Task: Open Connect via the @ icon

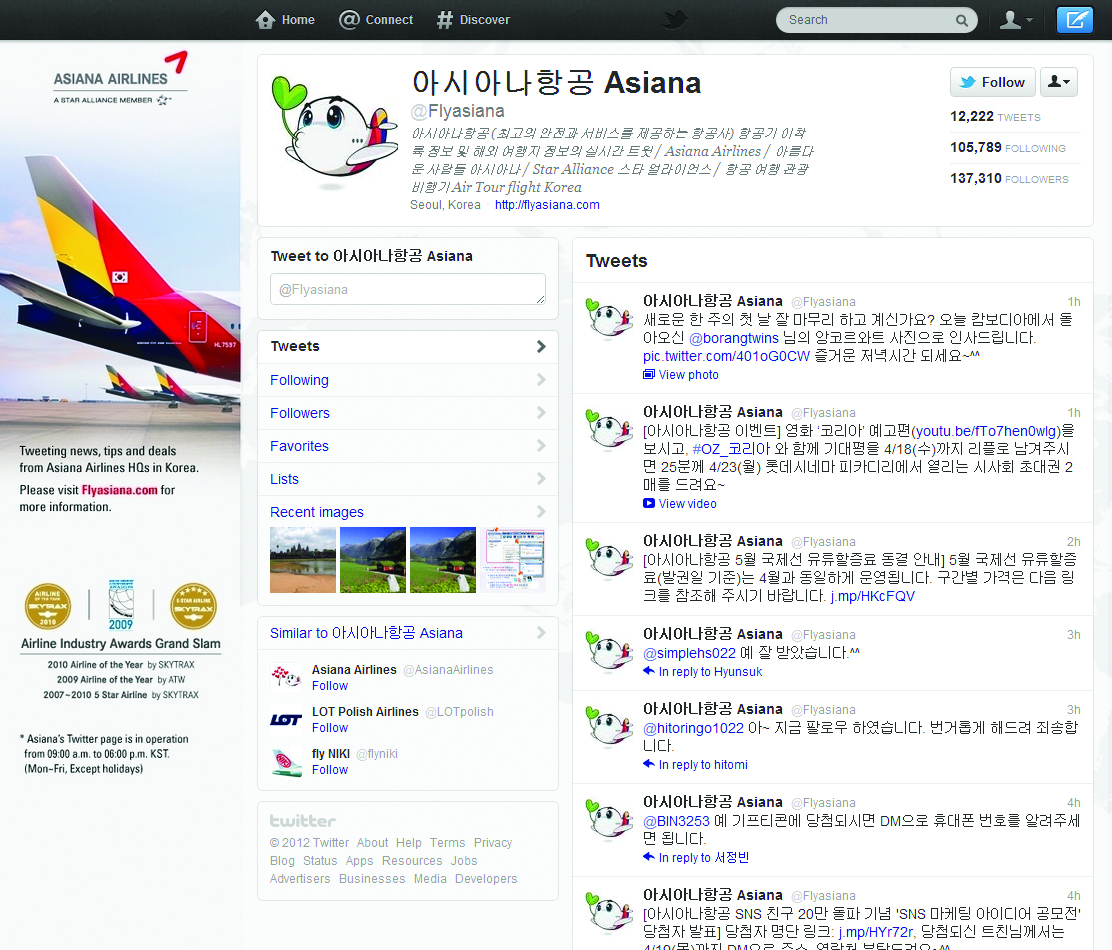Action: click(350, 19)
